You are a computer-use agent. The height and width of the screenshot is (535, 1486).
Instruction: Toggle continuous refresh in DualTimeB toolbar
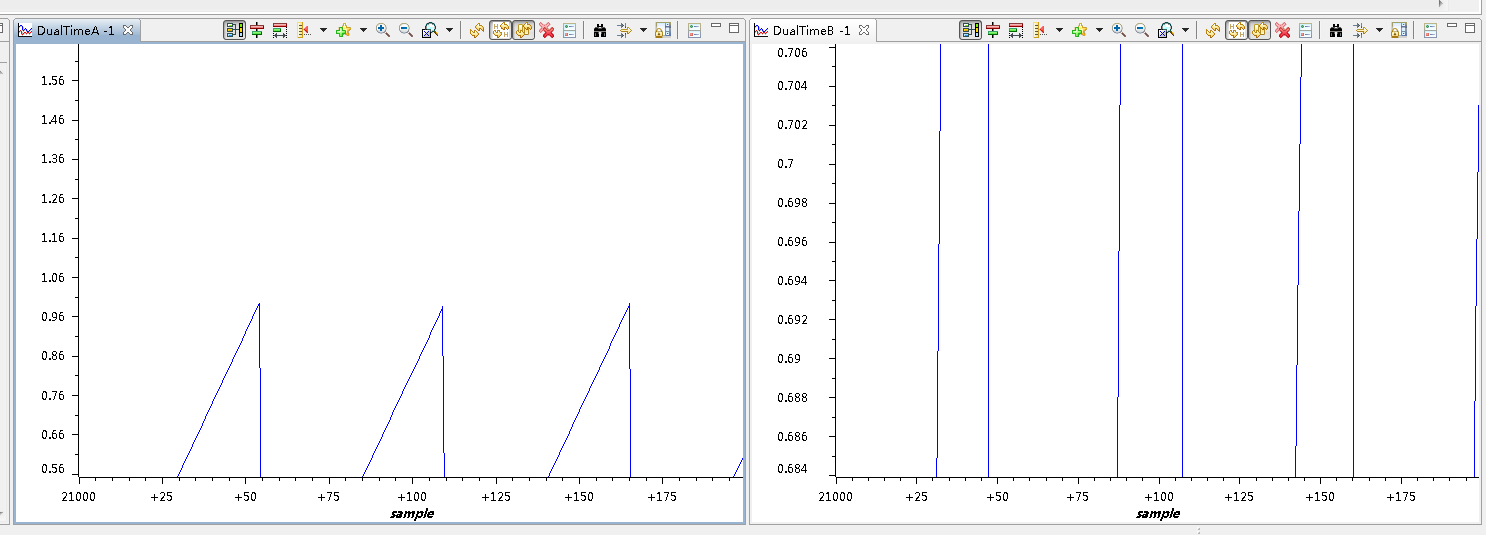1236,31
